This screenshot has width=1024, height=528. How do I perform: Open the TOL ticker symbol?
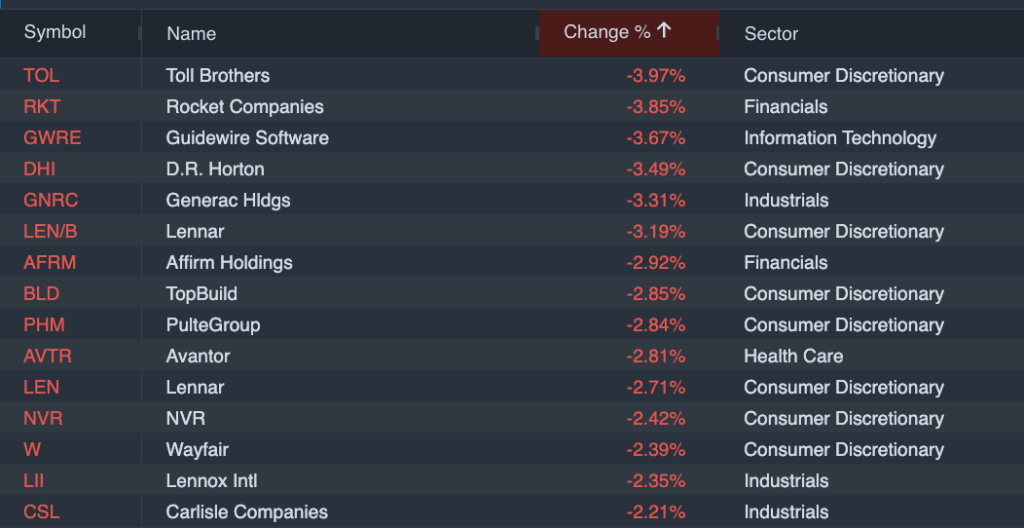point(41,76)
